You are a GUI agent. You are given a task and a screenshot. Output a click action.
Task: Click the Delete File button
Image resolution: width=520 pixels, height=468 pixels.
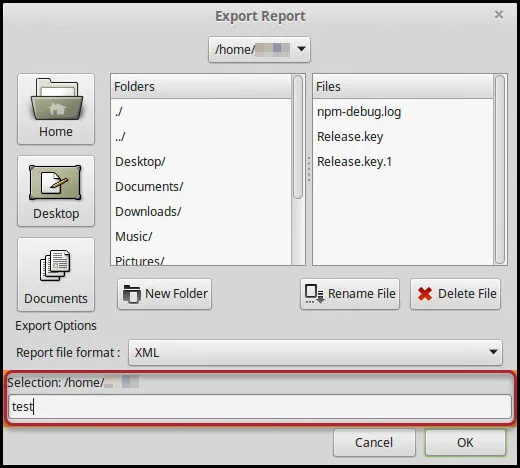[x=456, y=294]
